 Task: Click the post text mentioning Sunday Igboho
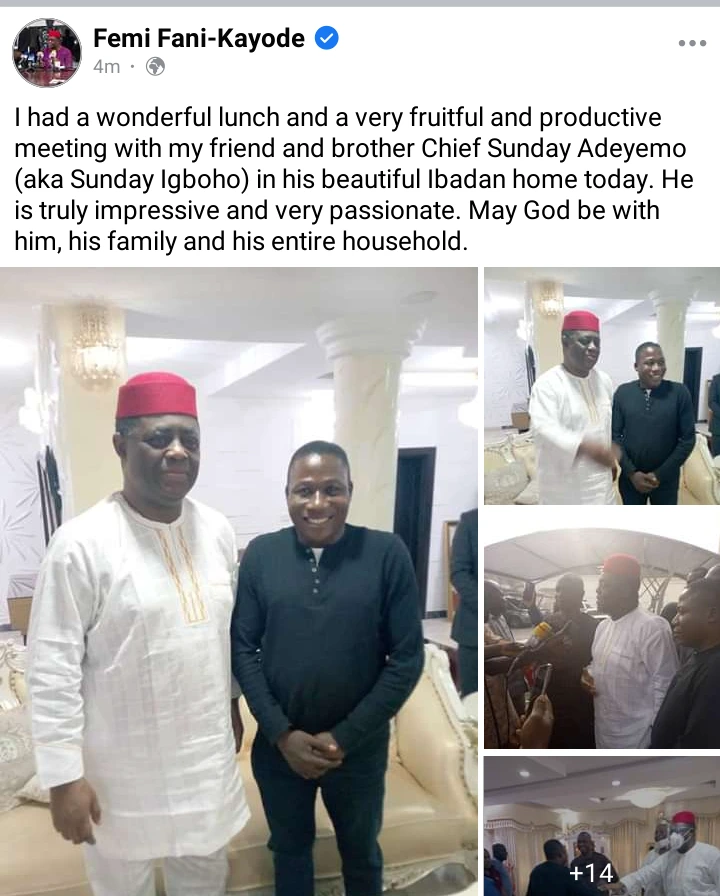click(x=354, y=179)
